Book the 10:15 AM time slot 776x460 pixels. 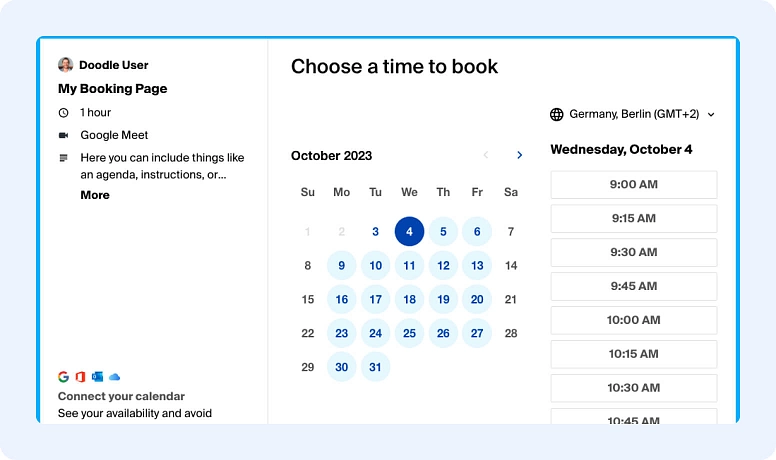point(633,354)
